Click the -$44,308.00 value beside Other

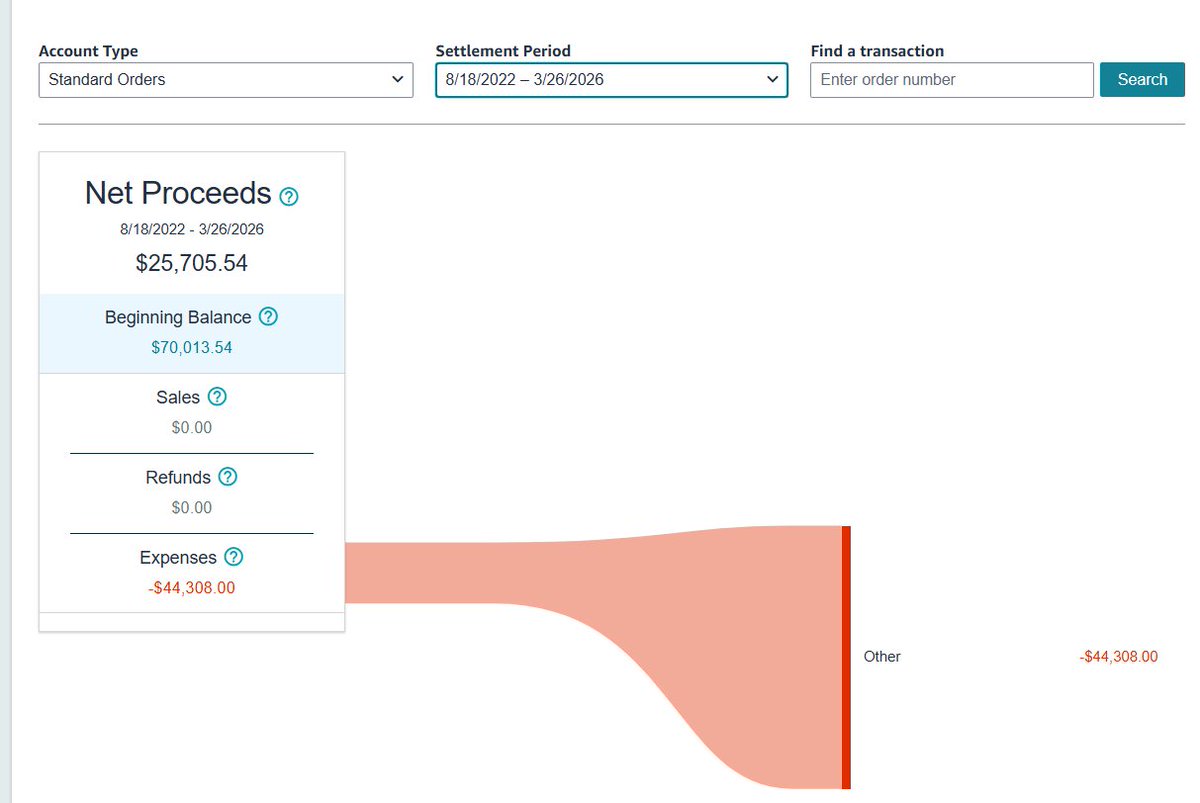pos(1119,657)
